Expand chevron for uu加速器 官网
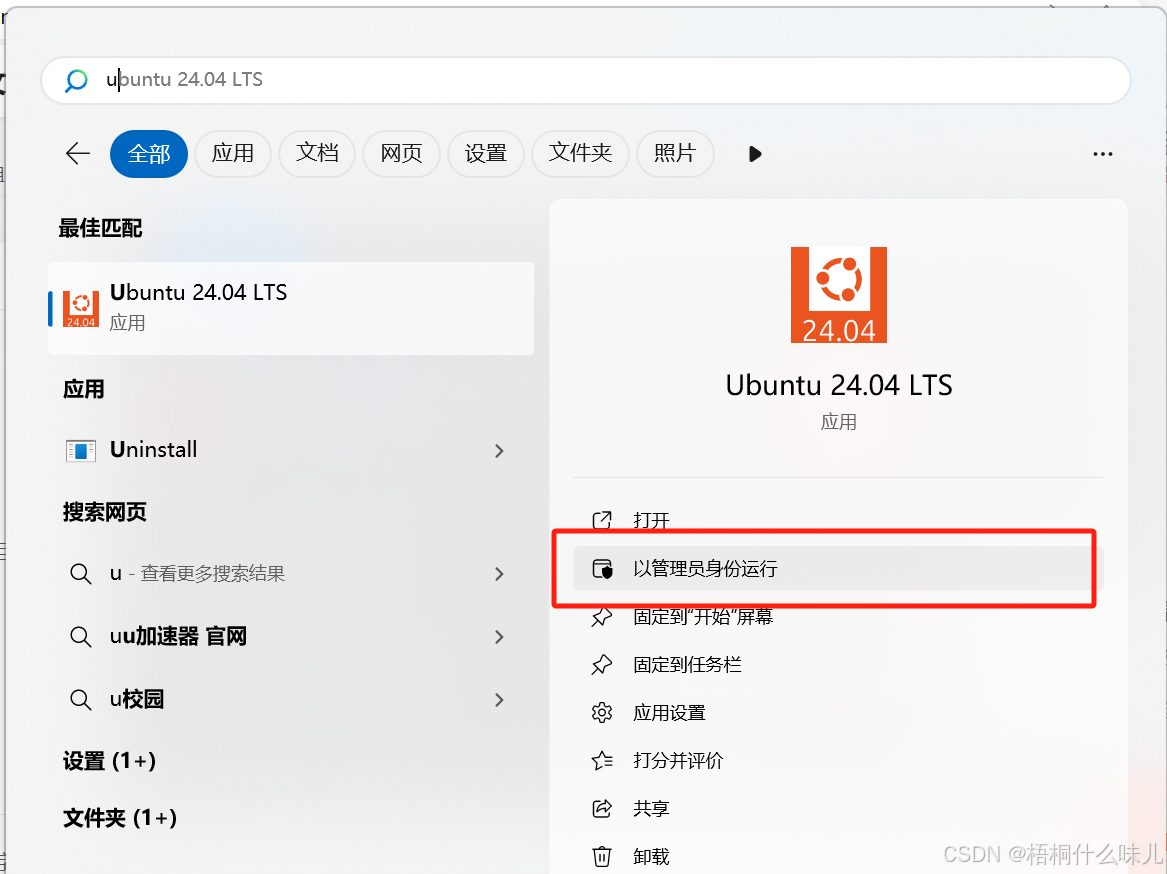This screenshot has height=874, width=1167. tap(499, 637)
